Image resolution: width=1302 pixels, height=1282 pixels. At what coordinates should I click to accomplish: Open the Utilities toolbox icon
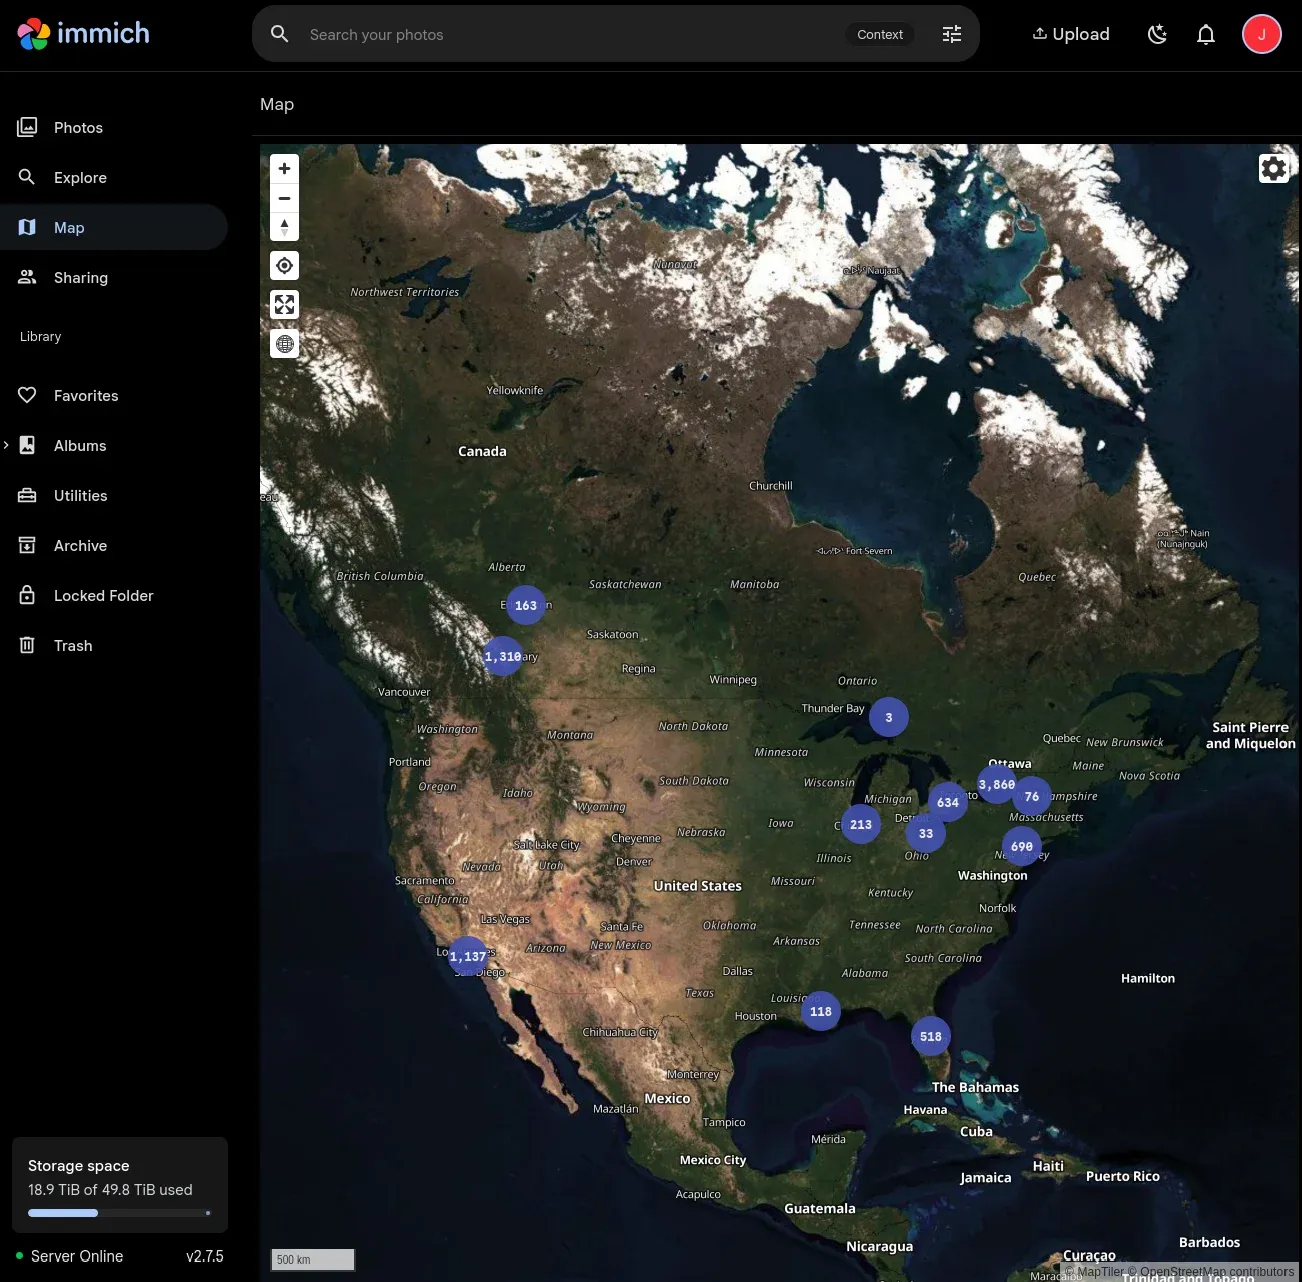pos(27,495)
